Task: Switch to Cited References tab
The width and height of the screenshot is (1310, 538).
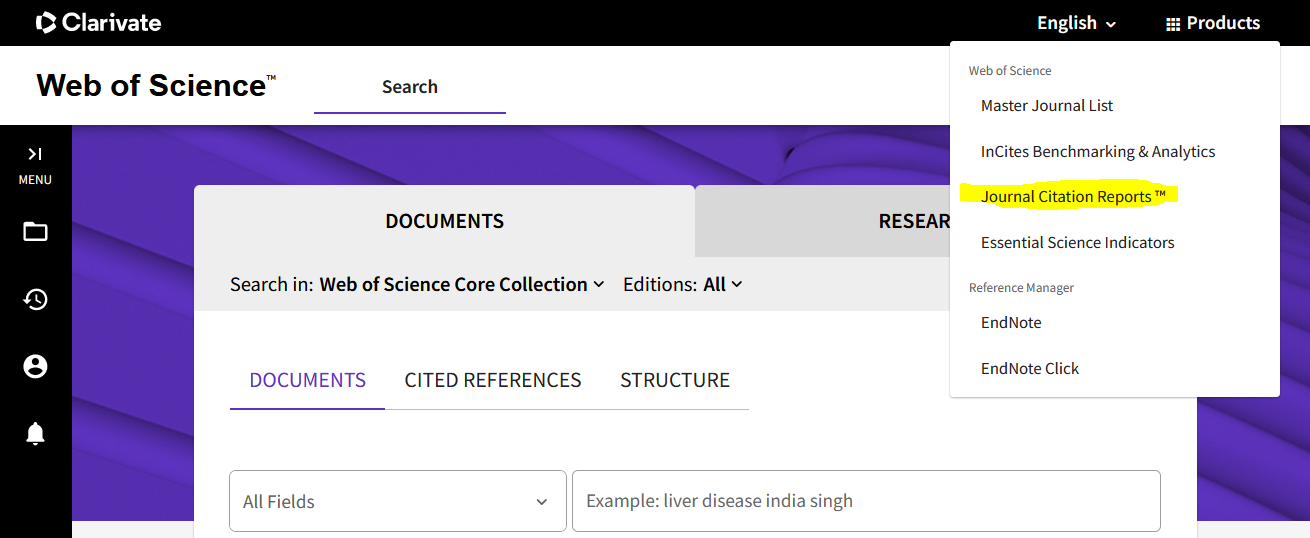Action: point(493,380)
